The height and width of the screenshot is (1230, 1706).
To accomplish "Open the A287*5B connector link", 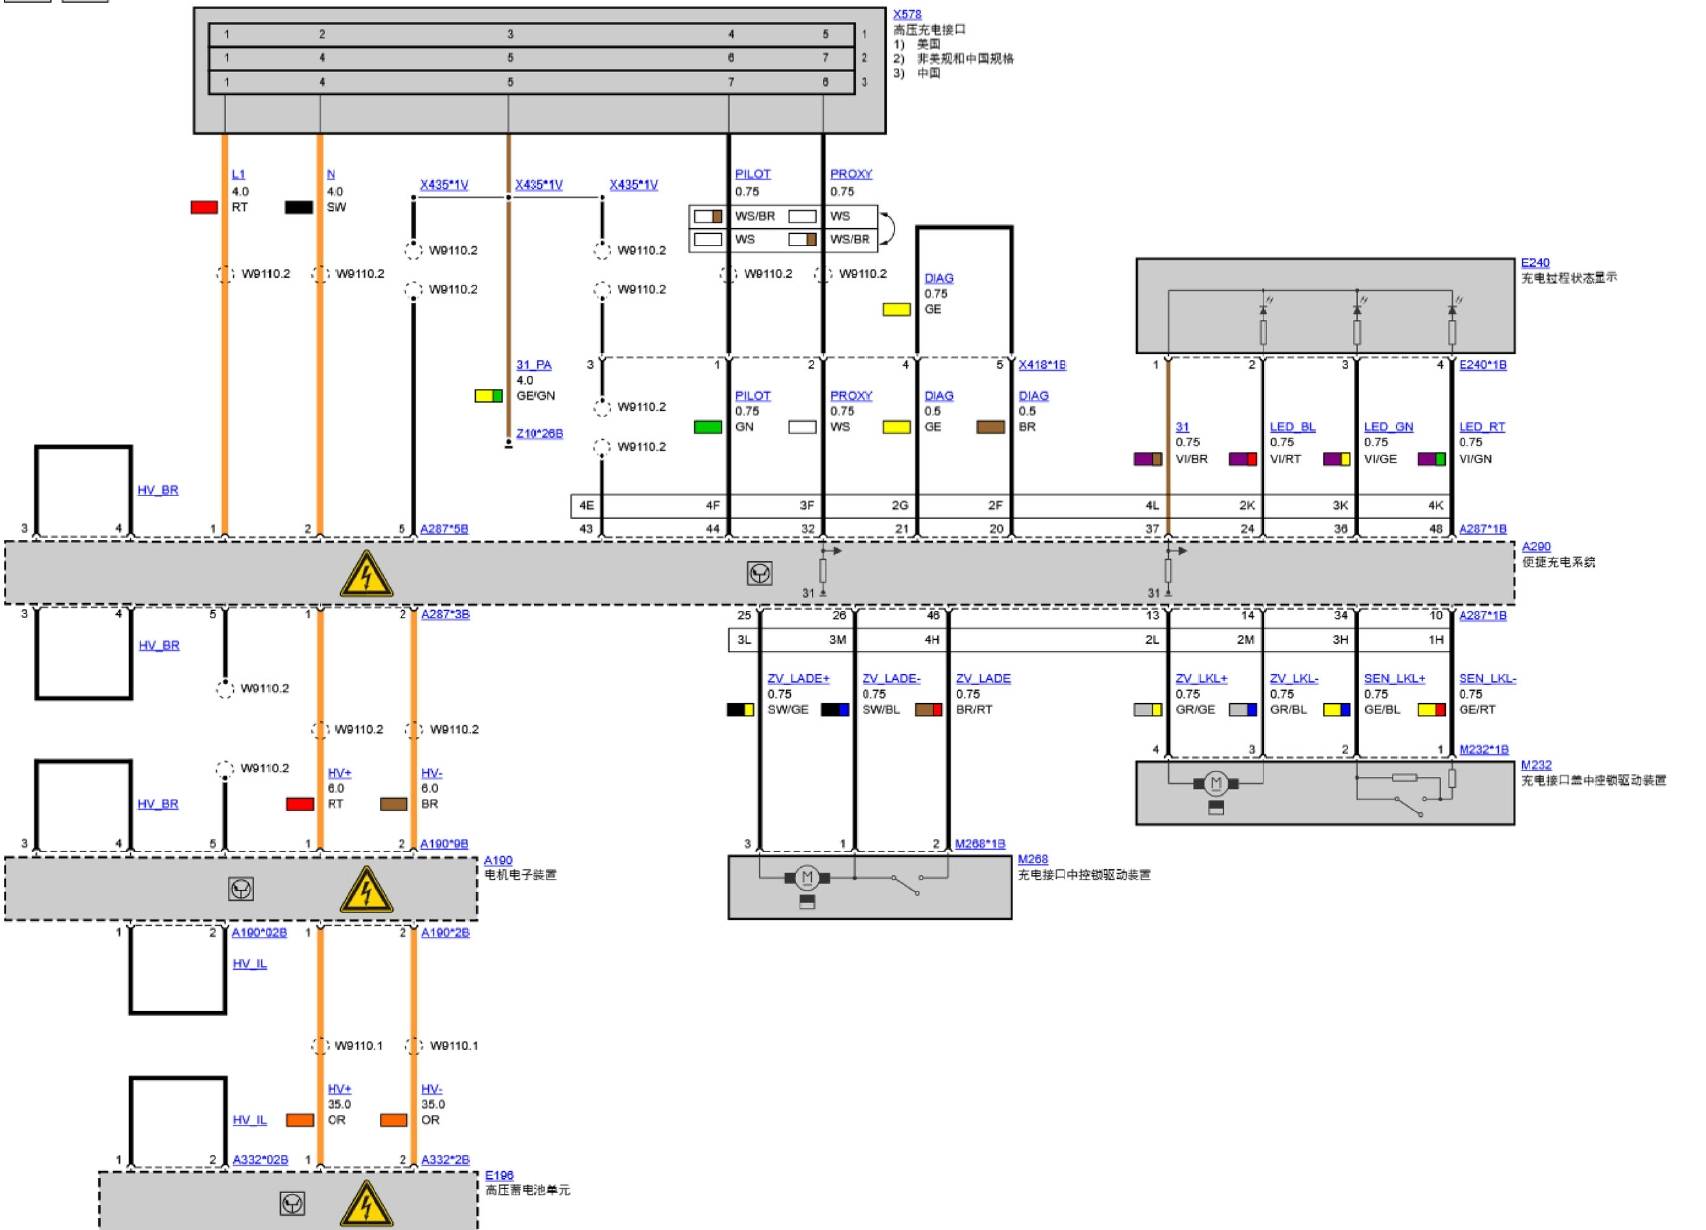I will [x=444, y=529].
